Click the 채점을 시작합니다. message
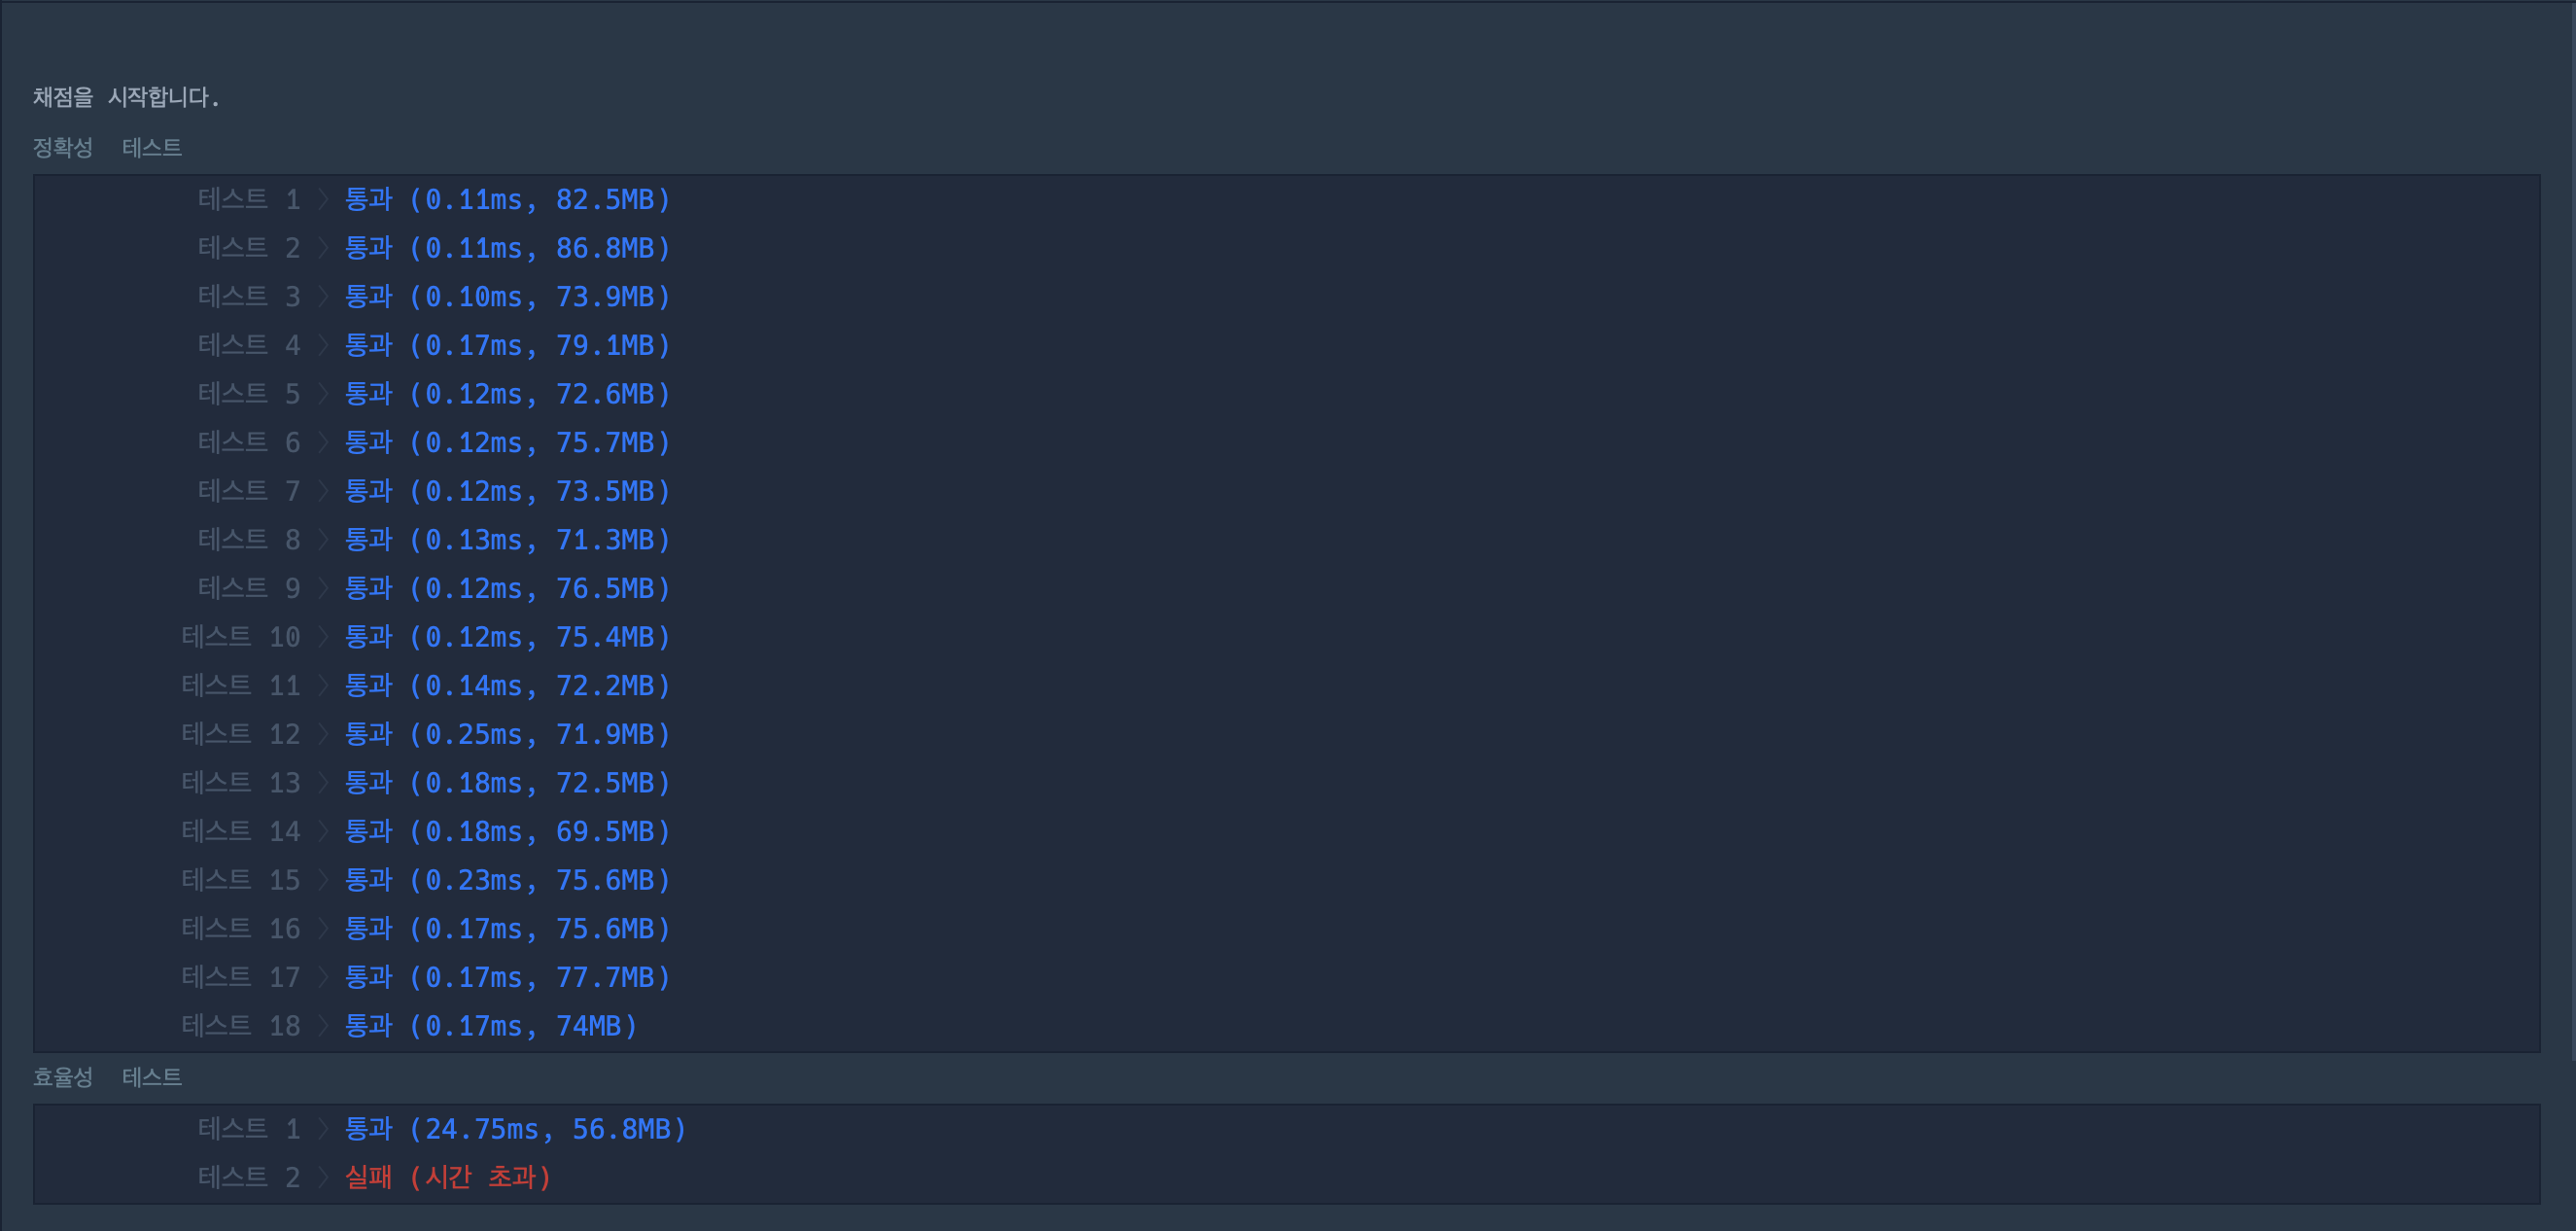The image size is (2576, 1231). [126, 97]
